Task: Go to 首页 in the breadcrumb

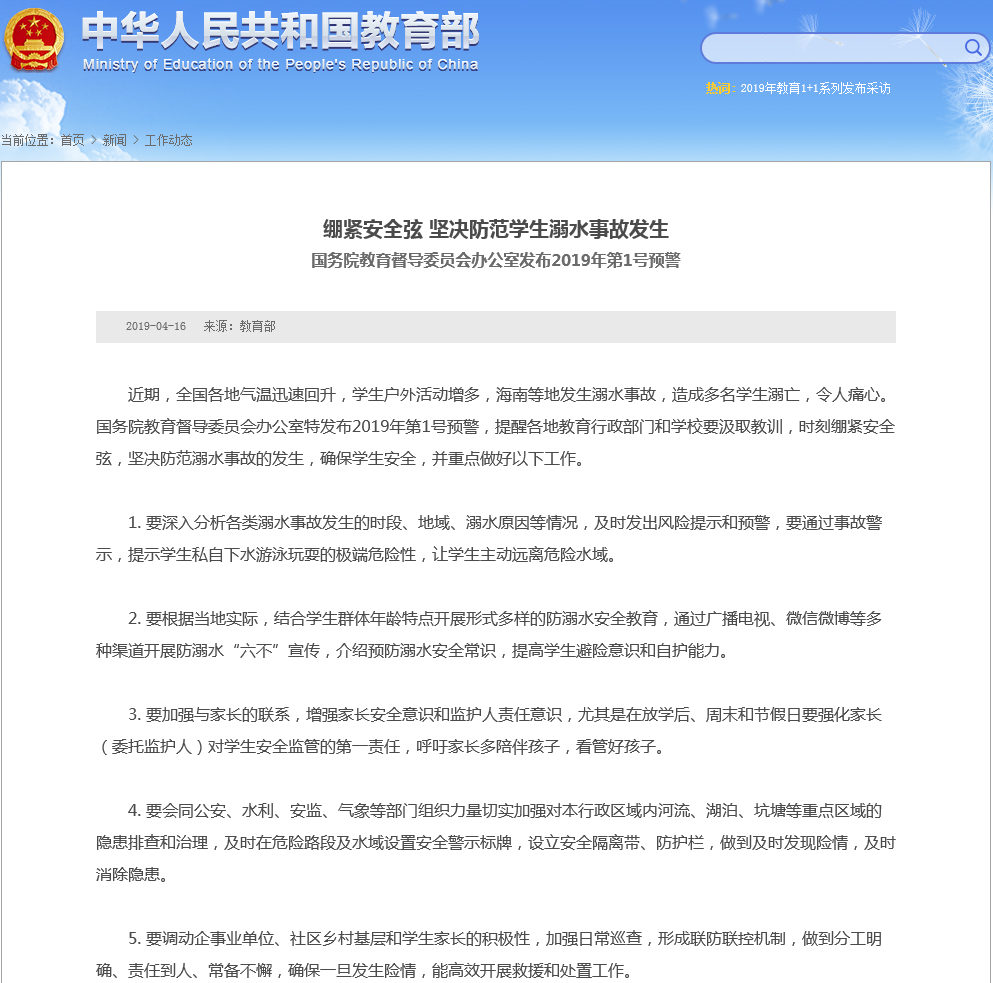Action: pyautogui.click(x=72, y=140)
